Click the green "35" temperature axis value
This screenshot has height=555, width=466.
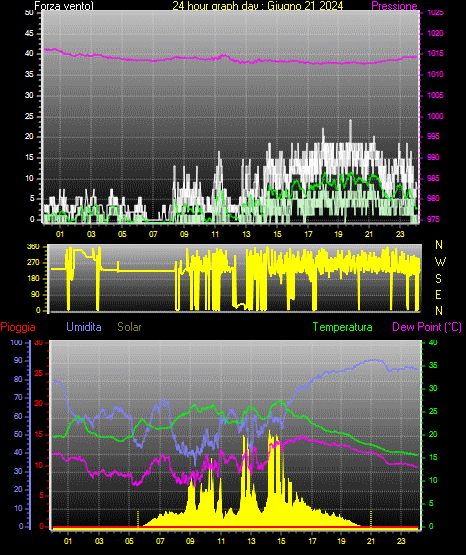433,365
